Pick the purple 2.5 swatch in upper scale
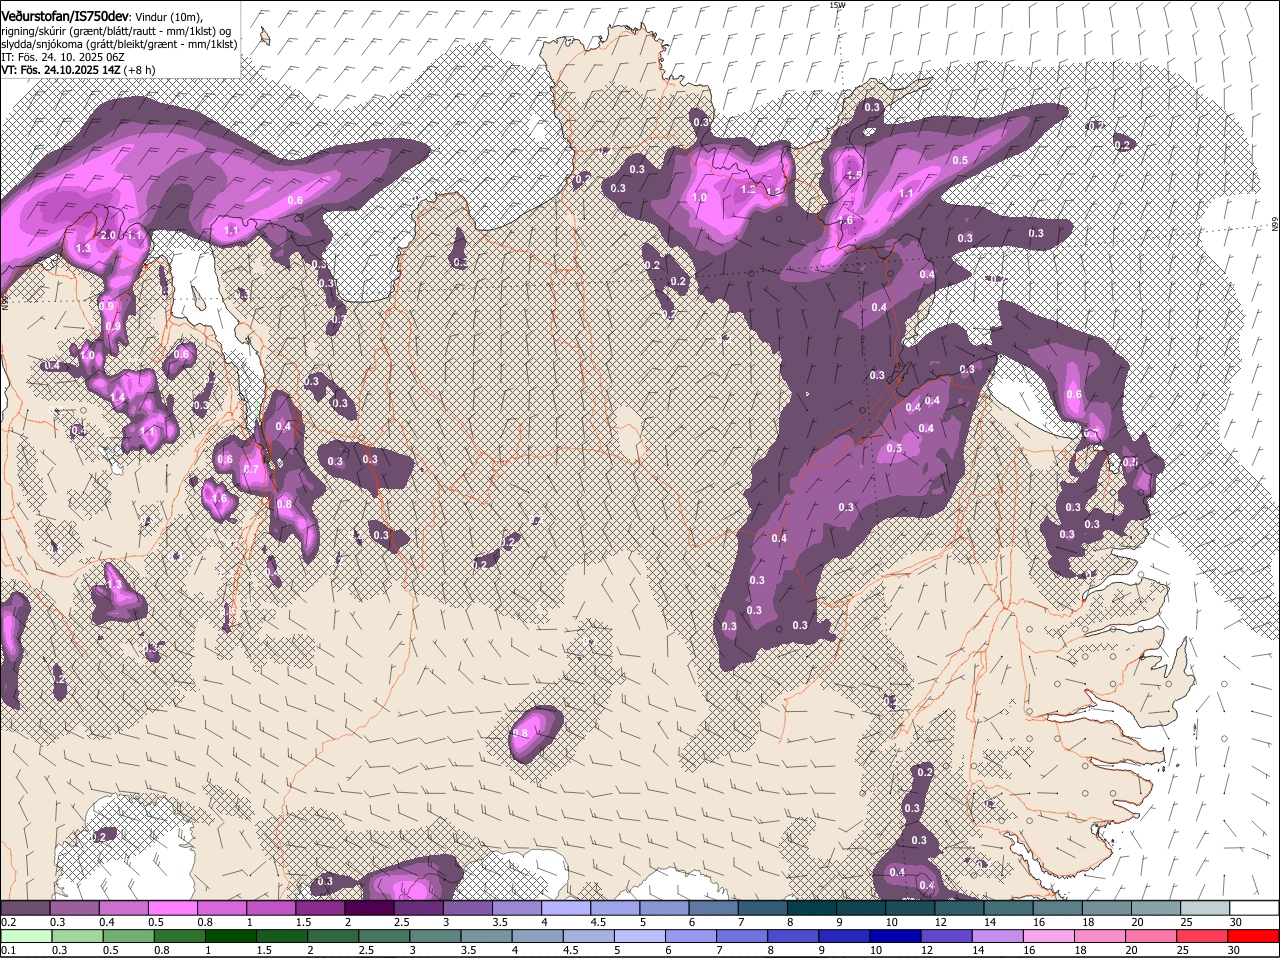 (x=418, y=907)
